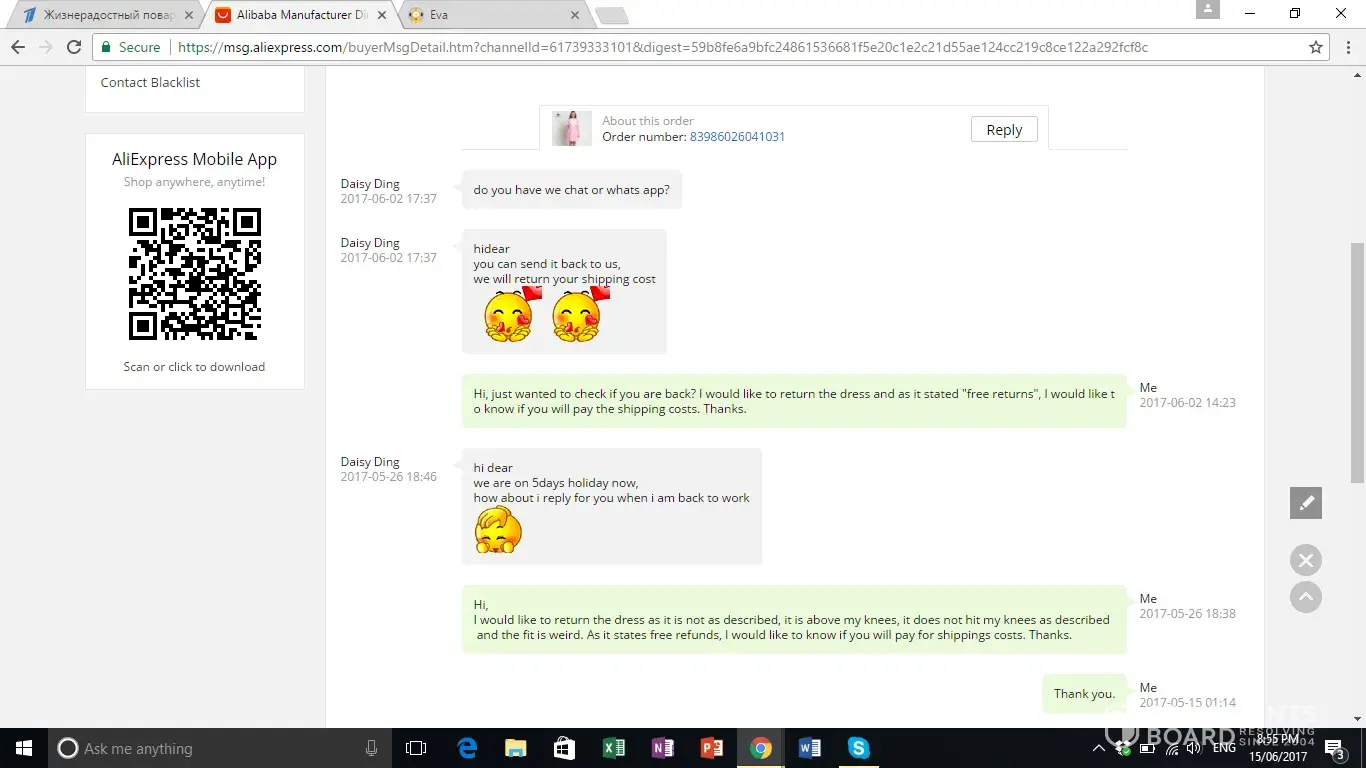Click the round back-to-top arrow icon
Viewport: 1366px width, 768px height.
point(1306,597)
